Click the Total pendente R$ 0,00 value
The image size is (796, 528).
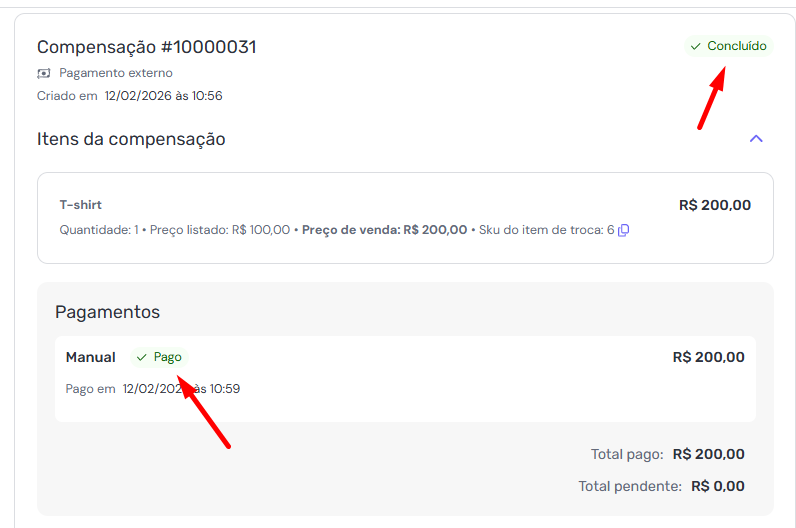(717, 486)
